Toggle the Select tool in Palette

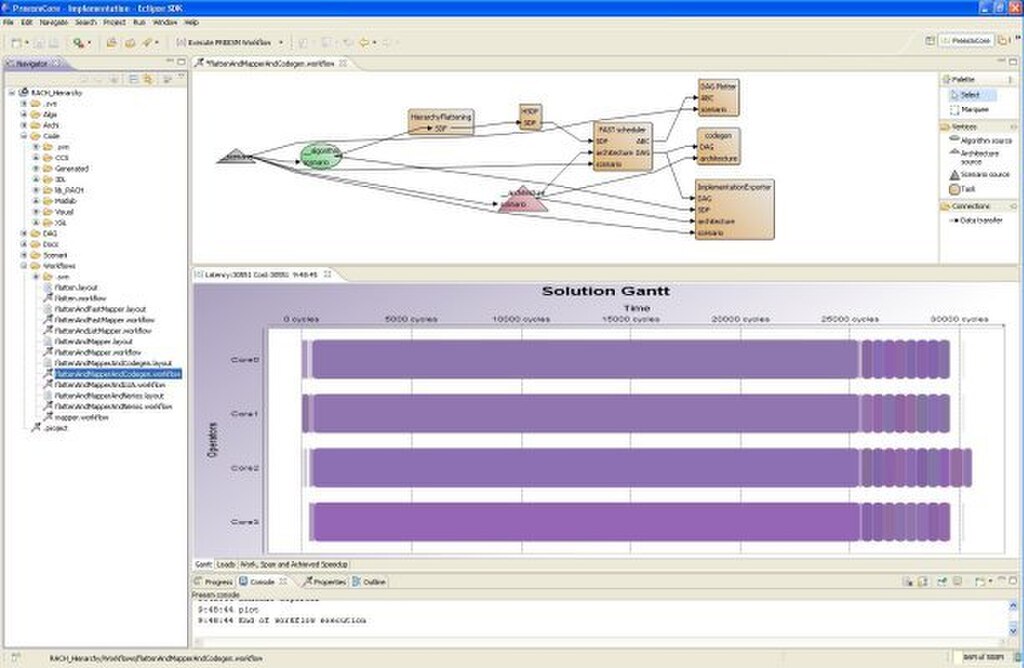coord(968,94)
